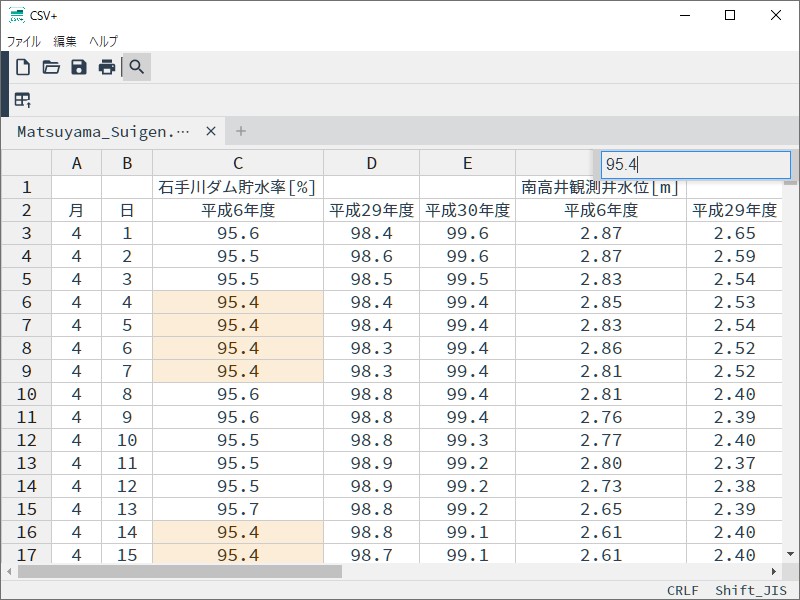
Task: Click the search field containing 95.4
Action: [695, 165]
